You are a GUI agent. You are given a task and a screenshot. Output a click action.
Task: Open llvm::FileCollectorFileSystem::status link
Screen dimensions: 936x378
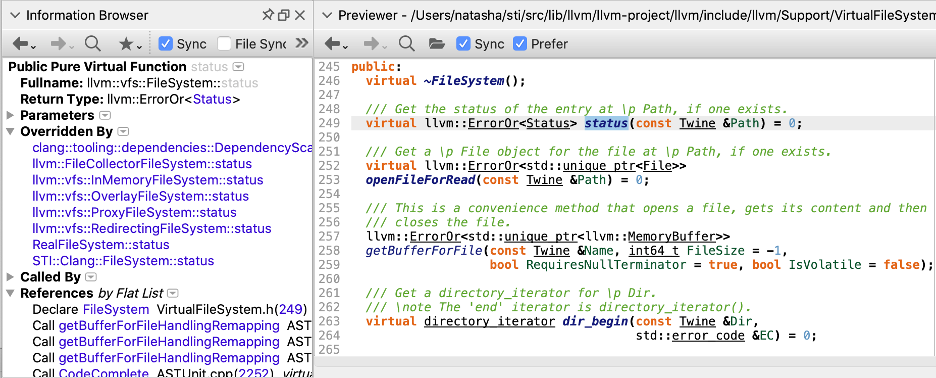coord(142,164)
